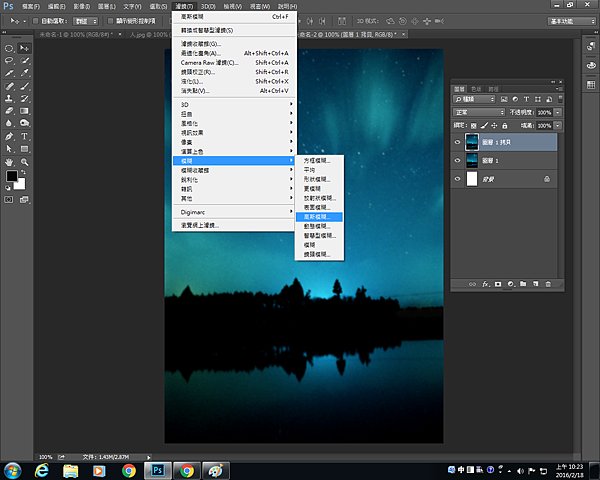Select the Hand tool
The width and height of the screenshot is (600, 480).
pyautogui.click(x=8, y=161)
